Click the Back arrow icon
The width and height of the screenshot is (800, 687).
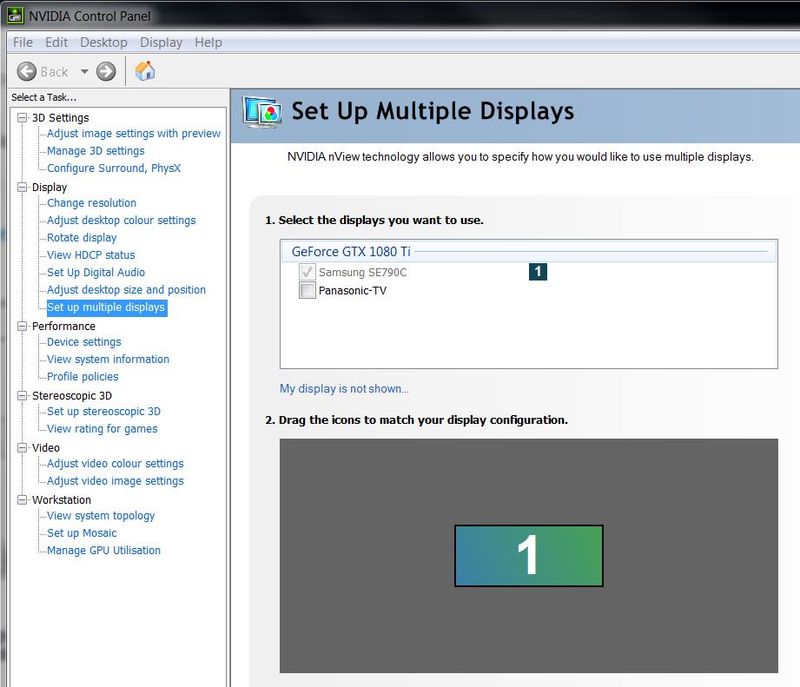tap(27, 71)
